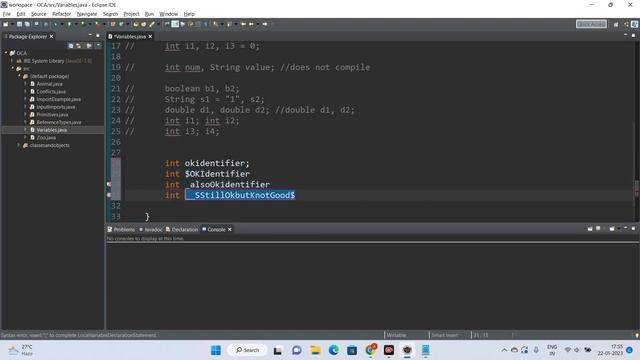Image resolution: width=640 pixels, height=360 pixels.
Task: Expand the Animal.java node
Action: (26, 84)
